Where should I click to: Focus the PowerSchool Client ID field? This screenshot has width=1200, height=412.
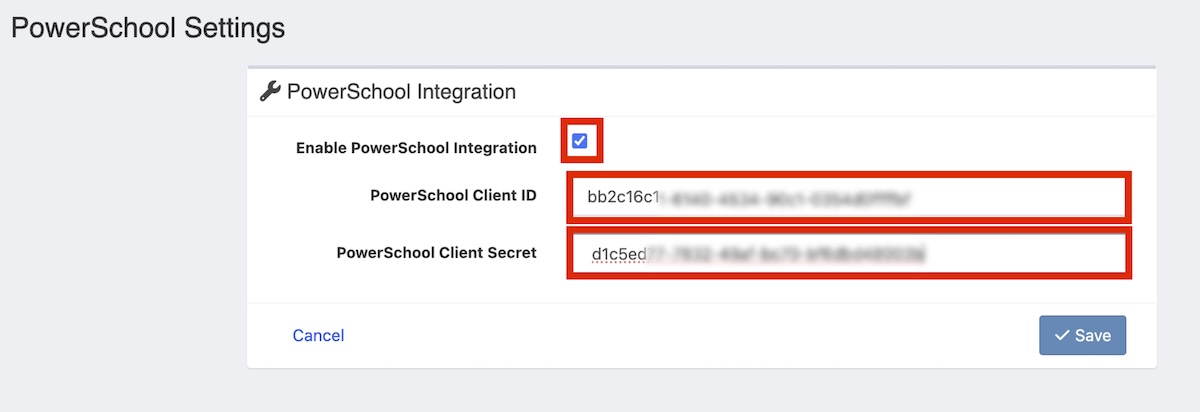(850, 198)
